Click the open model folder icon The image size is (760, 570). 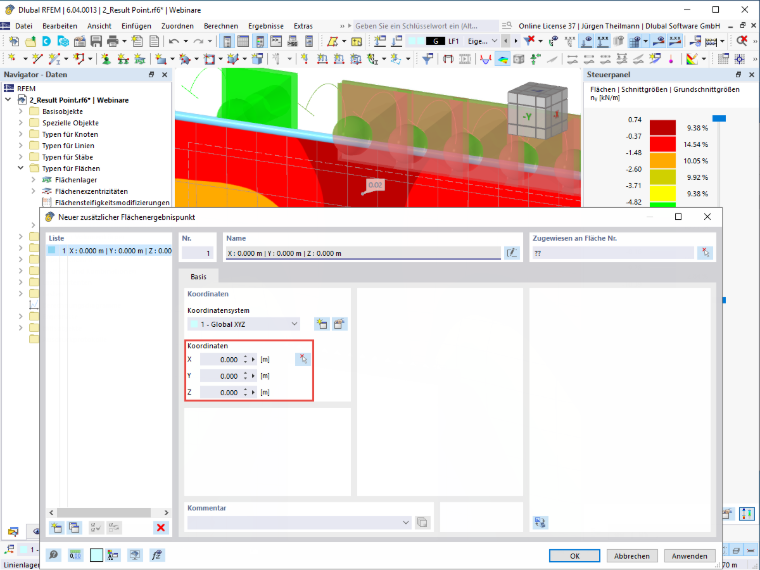tap(30, 42)
